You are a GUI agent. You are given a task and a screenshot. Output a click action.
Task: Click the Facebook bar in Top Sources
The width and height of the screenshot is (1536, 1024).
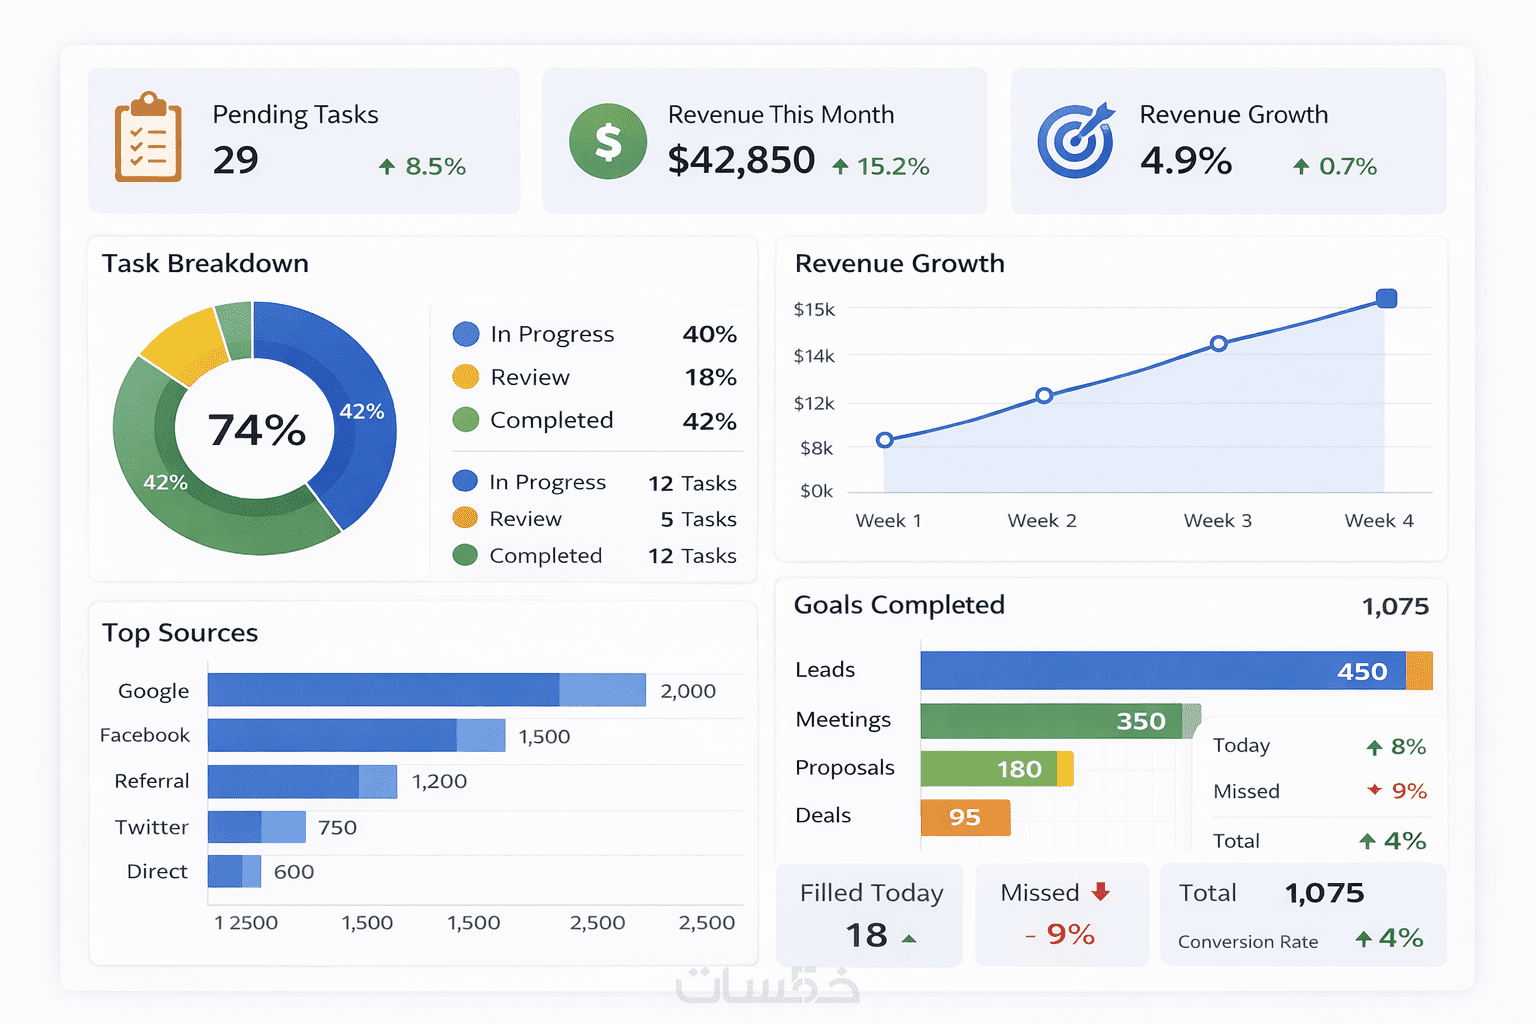pyautogui.click(x=357, y=735)
